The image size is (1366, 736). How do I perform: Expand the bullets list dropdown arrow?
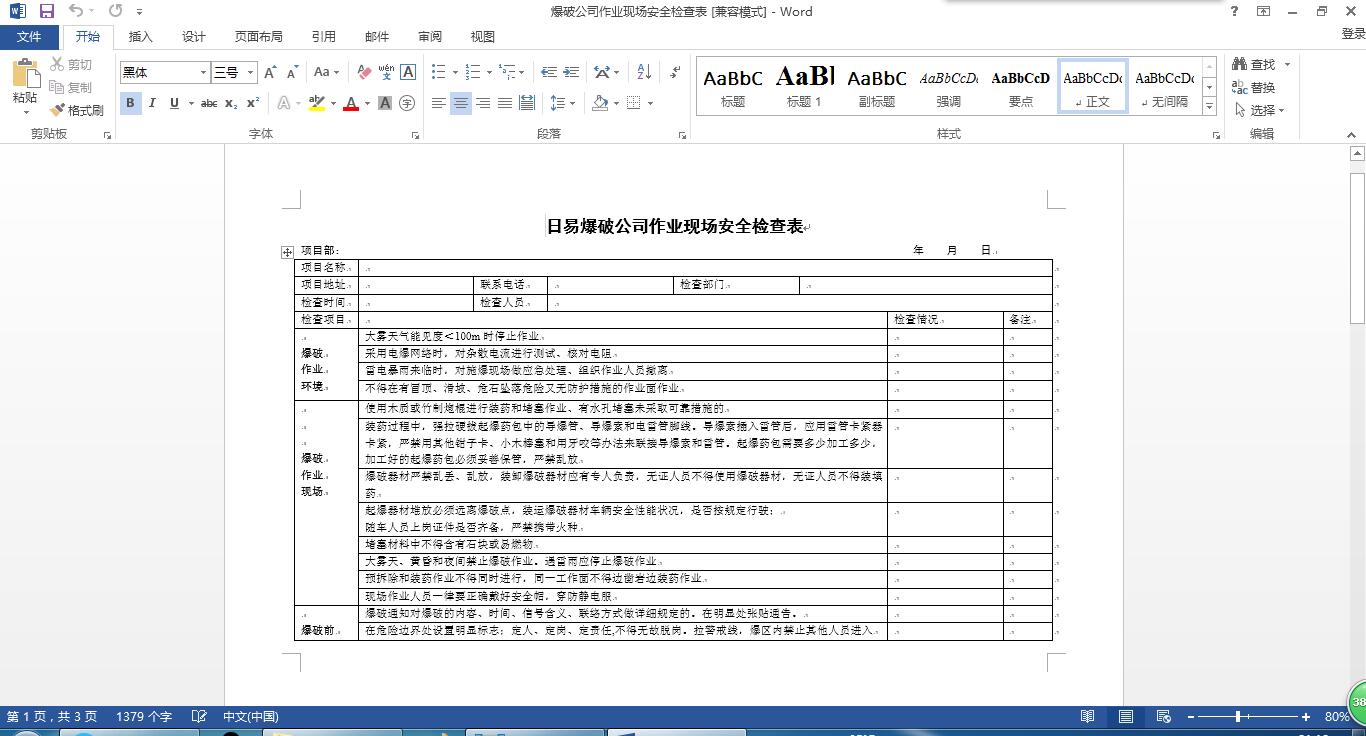tap(455, 72)
